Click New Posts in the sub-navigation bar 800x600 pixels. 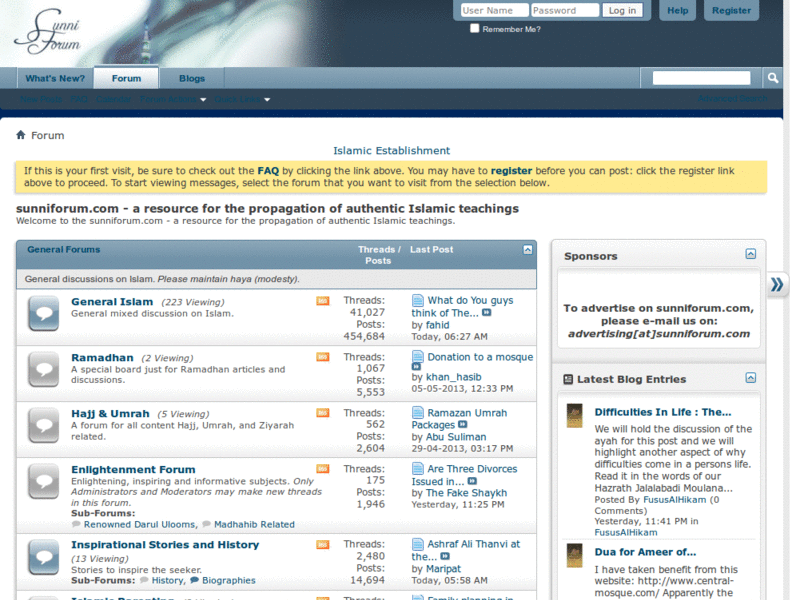point(41,99)
